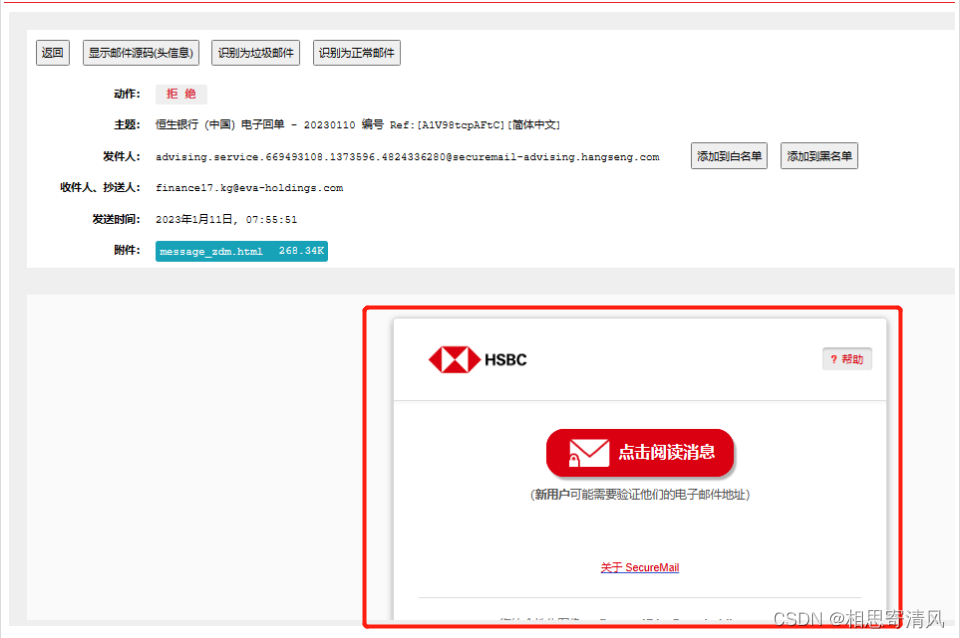Click the envelope icon in read-message button

[x=588, y=453]
